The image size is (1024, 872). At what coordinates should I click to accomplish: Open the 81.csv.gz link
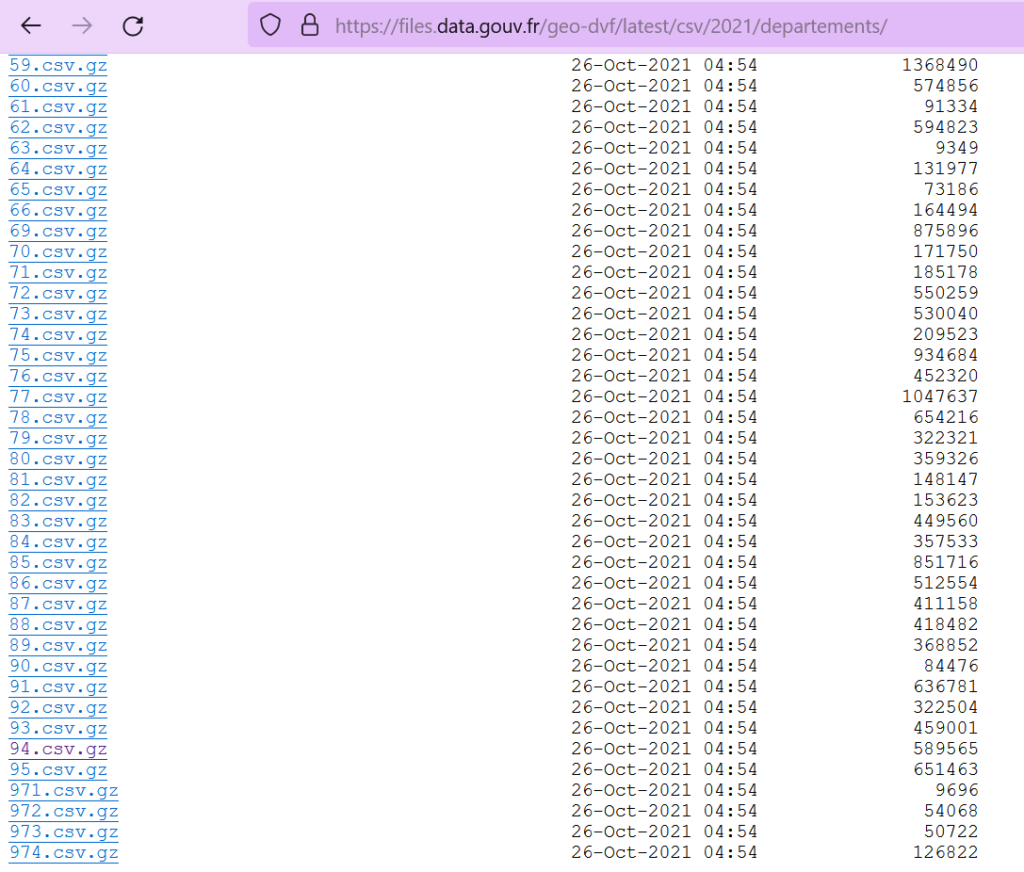pos(58,480)
